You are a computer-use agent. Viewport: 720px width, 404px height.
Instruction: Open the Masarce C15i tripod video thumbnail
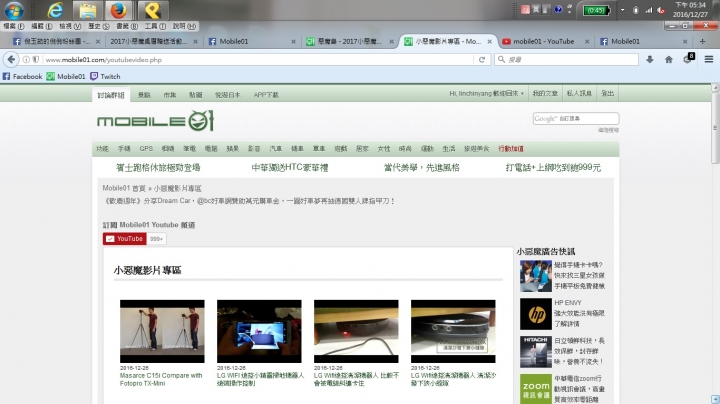[162, 331]
